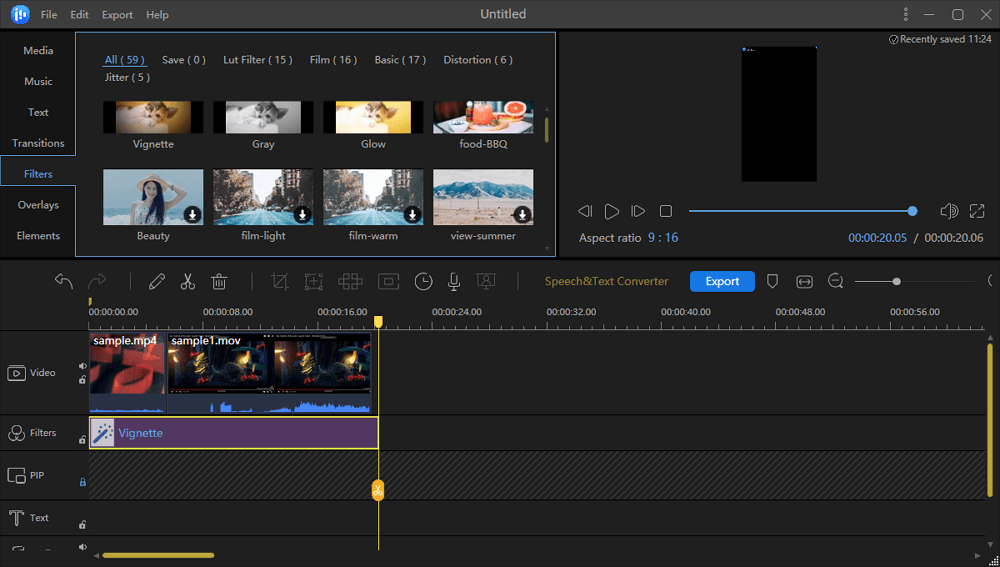Image resolution: width=1000 pixels, height=567 pixels.
Task: Open the Export menu in menu bar
Action: pos(117,15)
